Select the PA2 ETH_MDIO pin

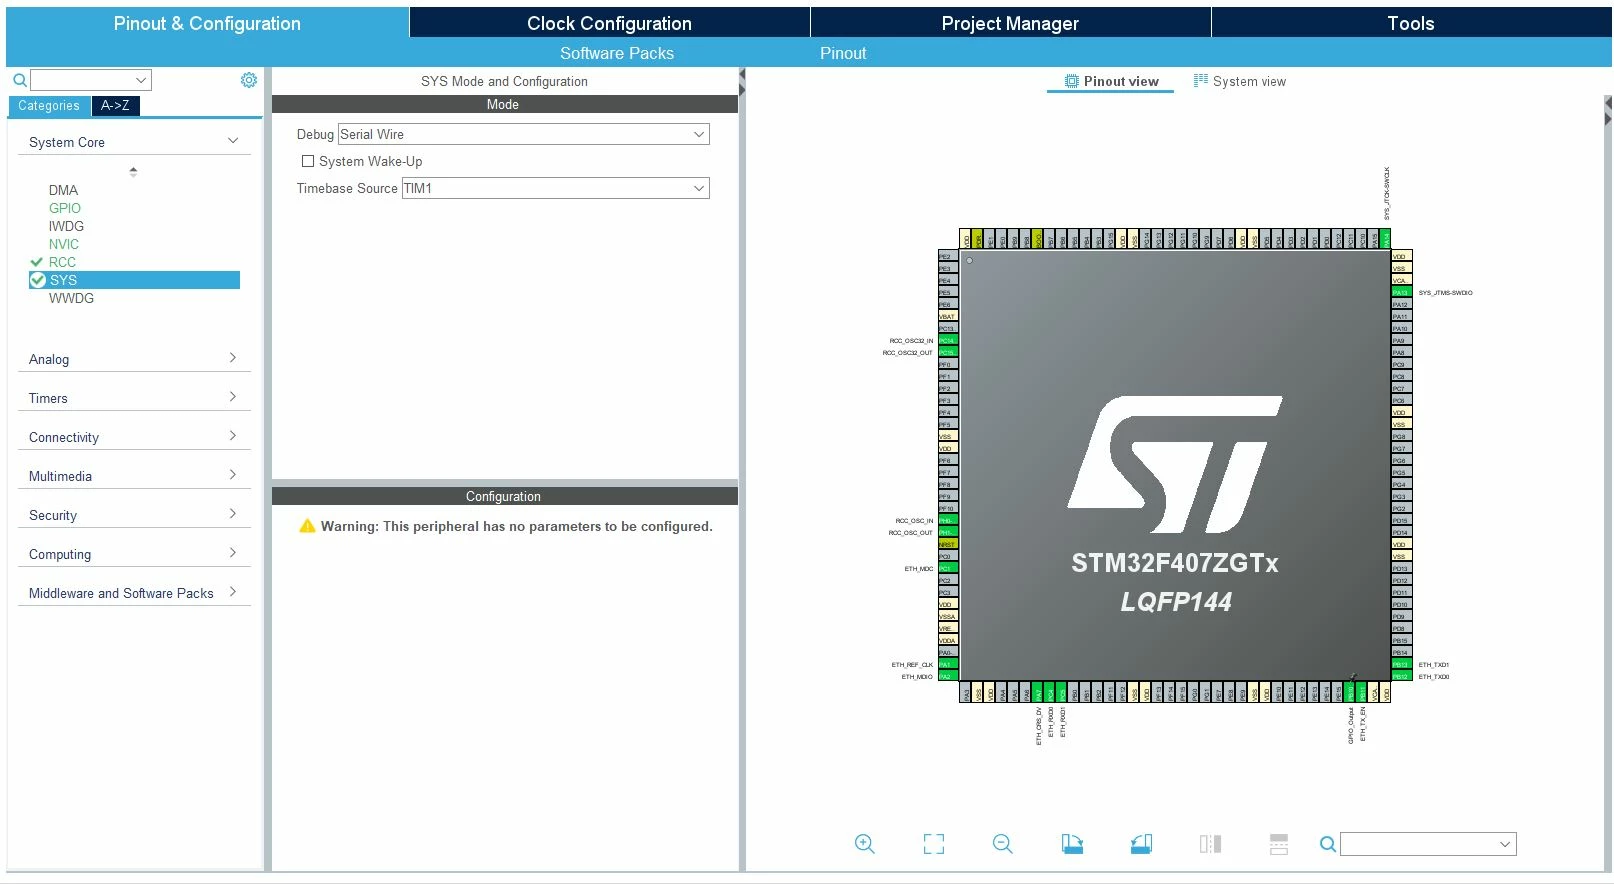click(947, 677)
